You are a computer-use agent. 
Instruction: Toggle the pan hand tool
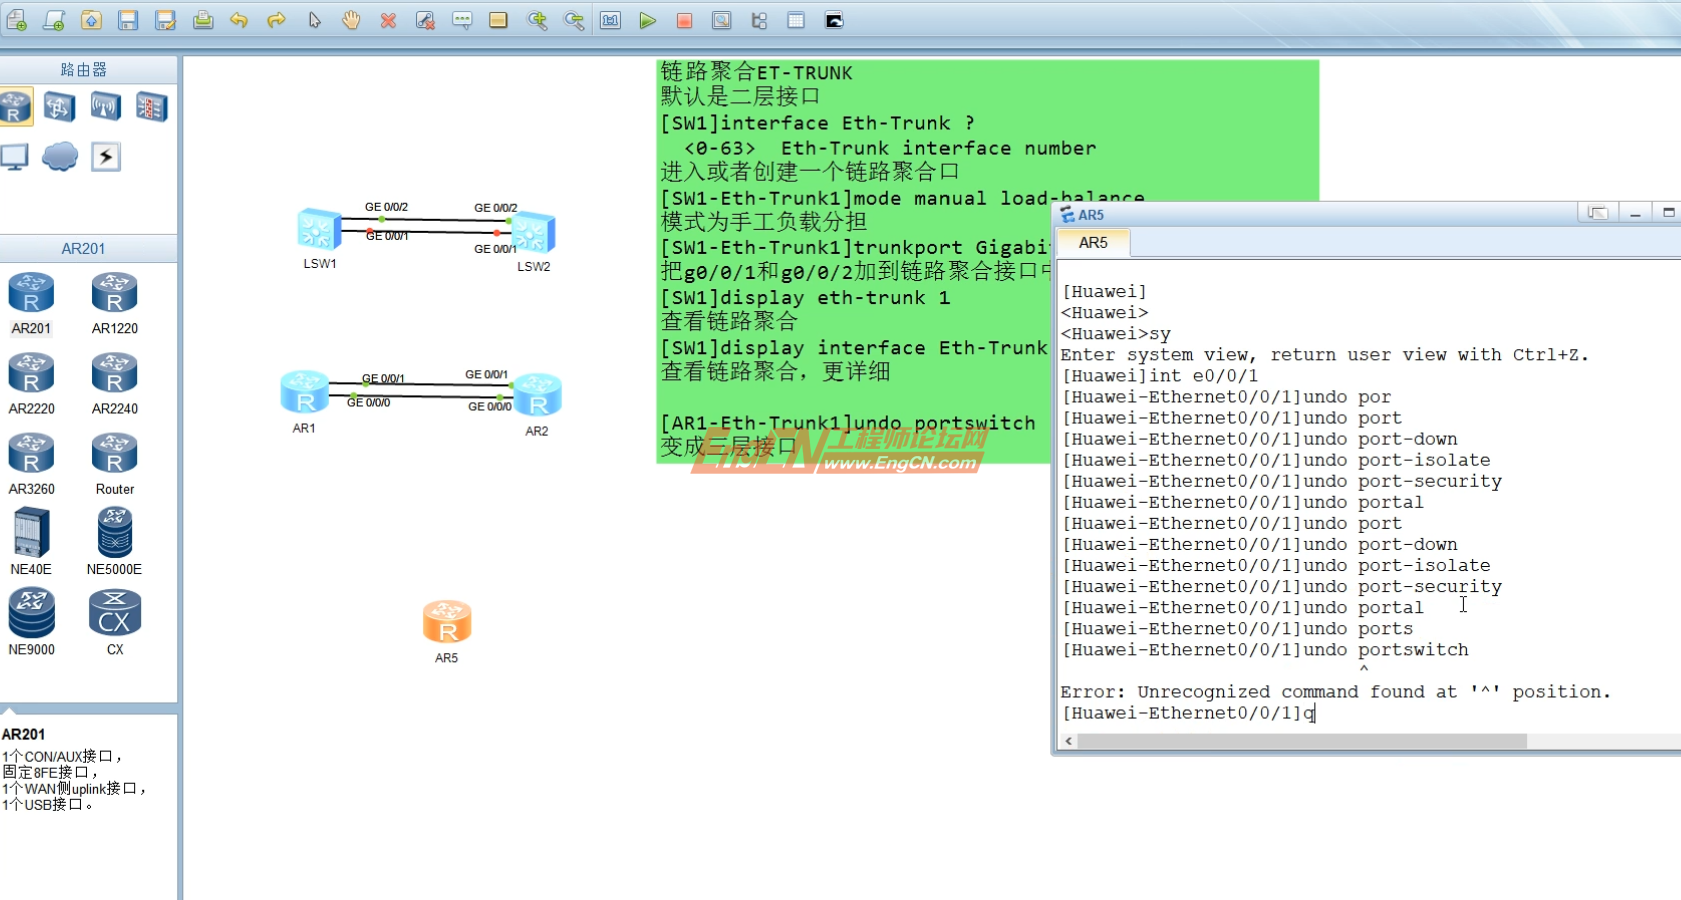click(350, 20)
